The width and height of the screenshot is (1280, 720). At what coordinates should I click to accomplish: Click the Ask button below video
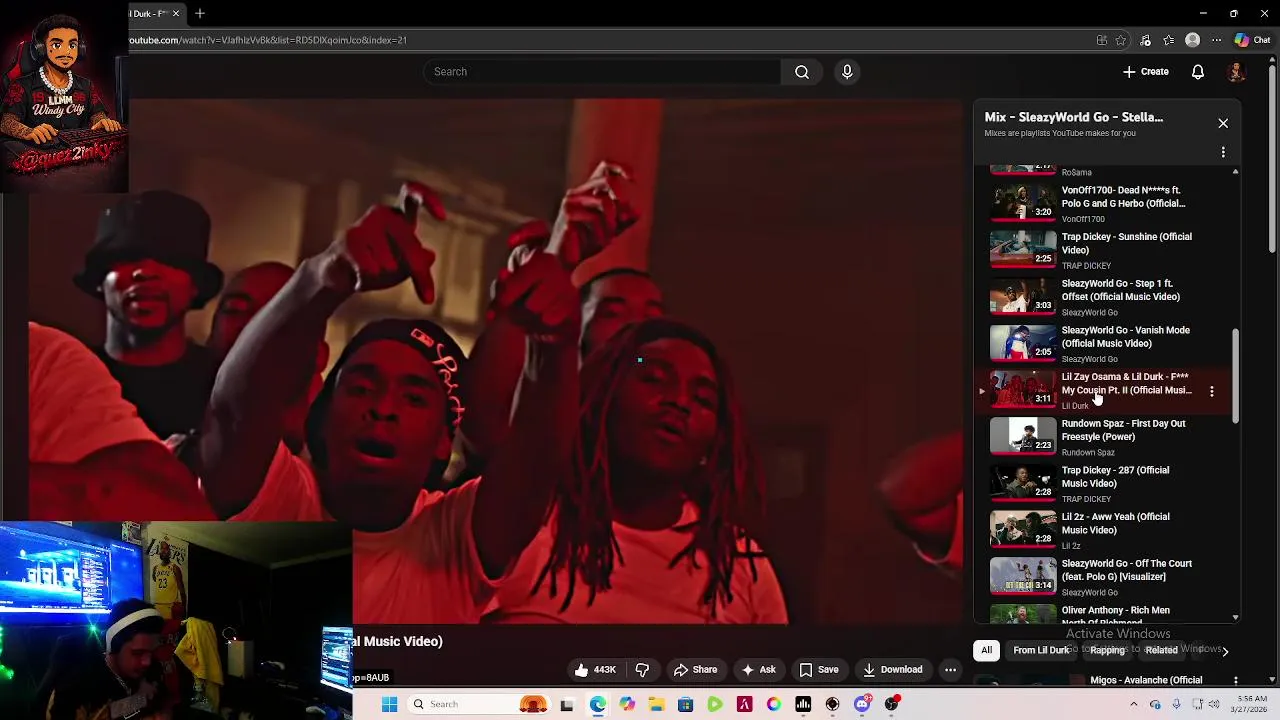758,670
